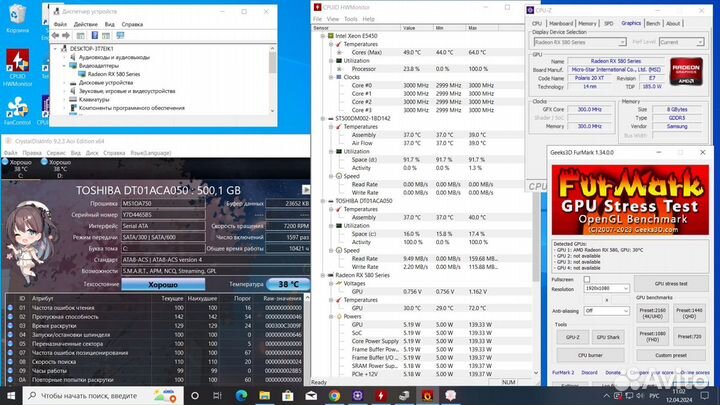Open Microsoft Edge from taskbar
Screen dimensions: 720x405
pyautogui.click(x=241, y=395)
